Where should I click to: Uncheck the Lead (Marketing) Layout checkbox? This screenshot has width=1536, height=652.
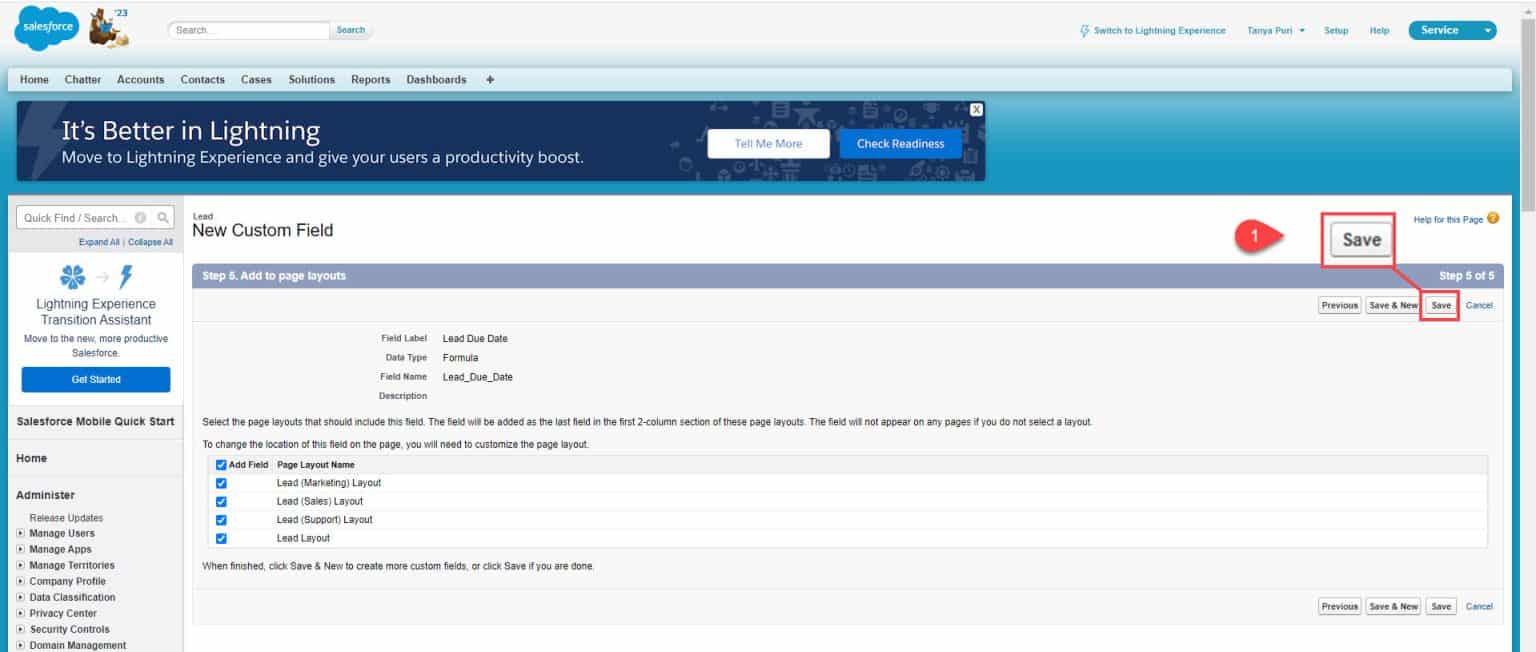tap(221, 483)
